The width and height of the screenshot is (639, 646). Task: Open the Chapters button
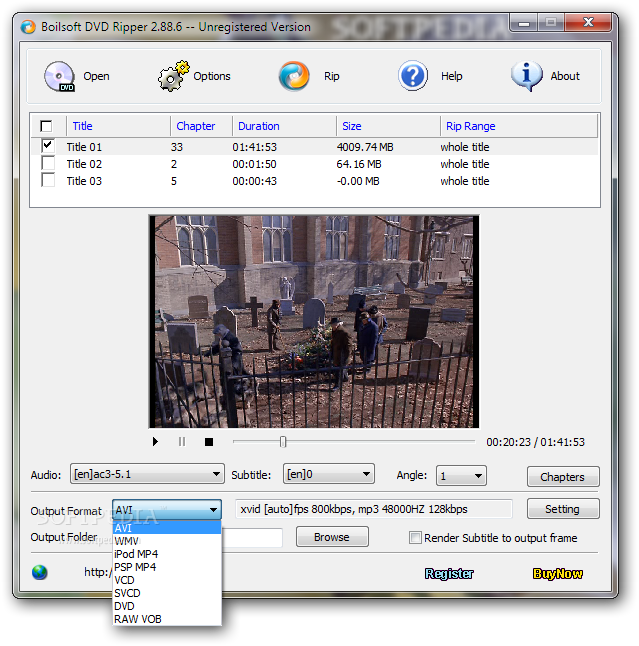tap(563, 477)
